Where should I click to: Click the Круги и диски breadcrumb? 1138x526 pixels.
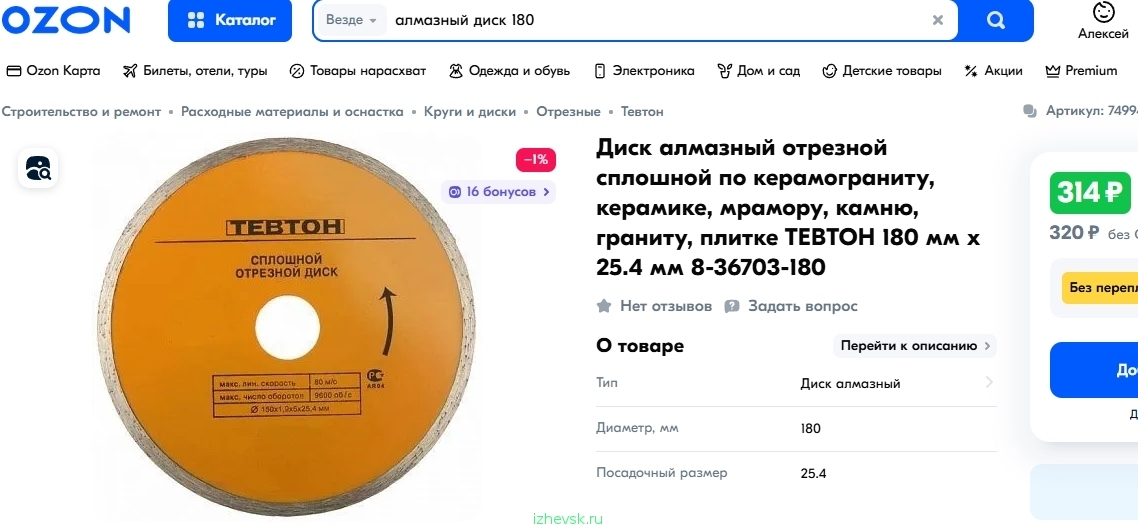pos(470,112)
